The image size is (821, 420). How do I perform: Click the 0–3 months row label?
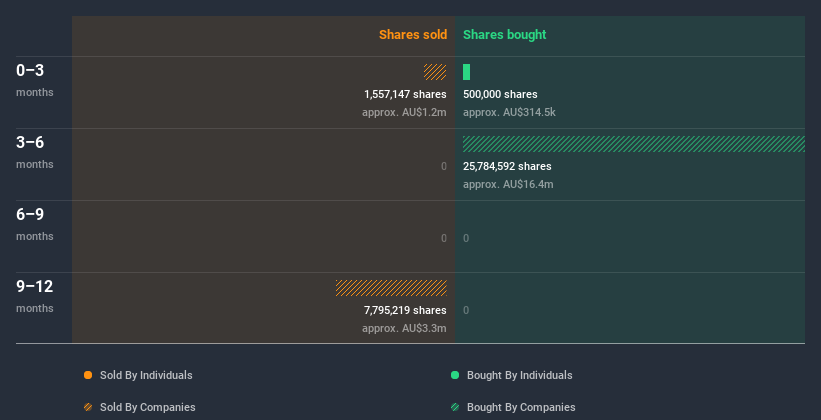pyautogui.click(x=35, y=80)
